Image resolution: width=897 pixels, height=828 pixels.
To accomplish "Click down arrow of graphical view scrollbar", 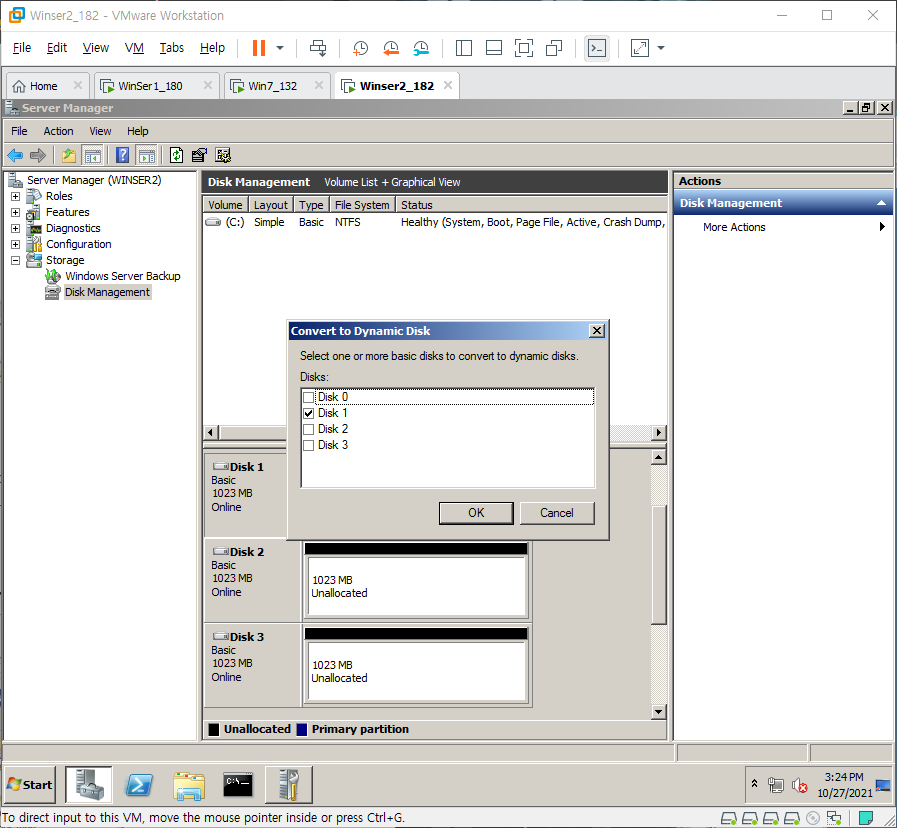I will (658, 712).
